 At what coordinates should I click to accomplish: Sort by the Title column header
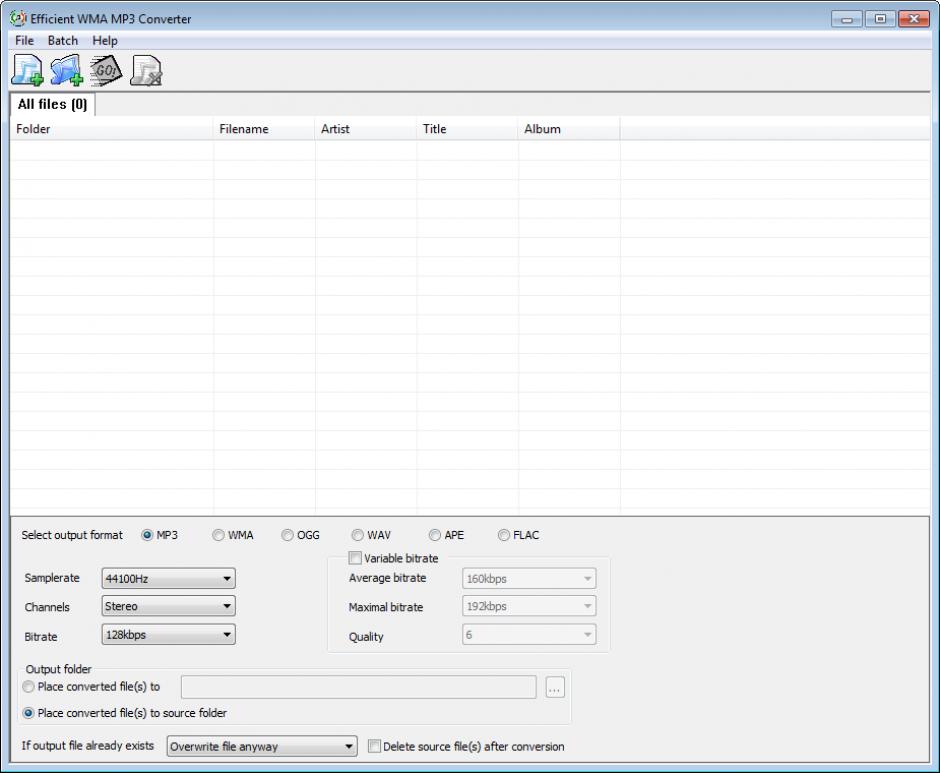467,128
